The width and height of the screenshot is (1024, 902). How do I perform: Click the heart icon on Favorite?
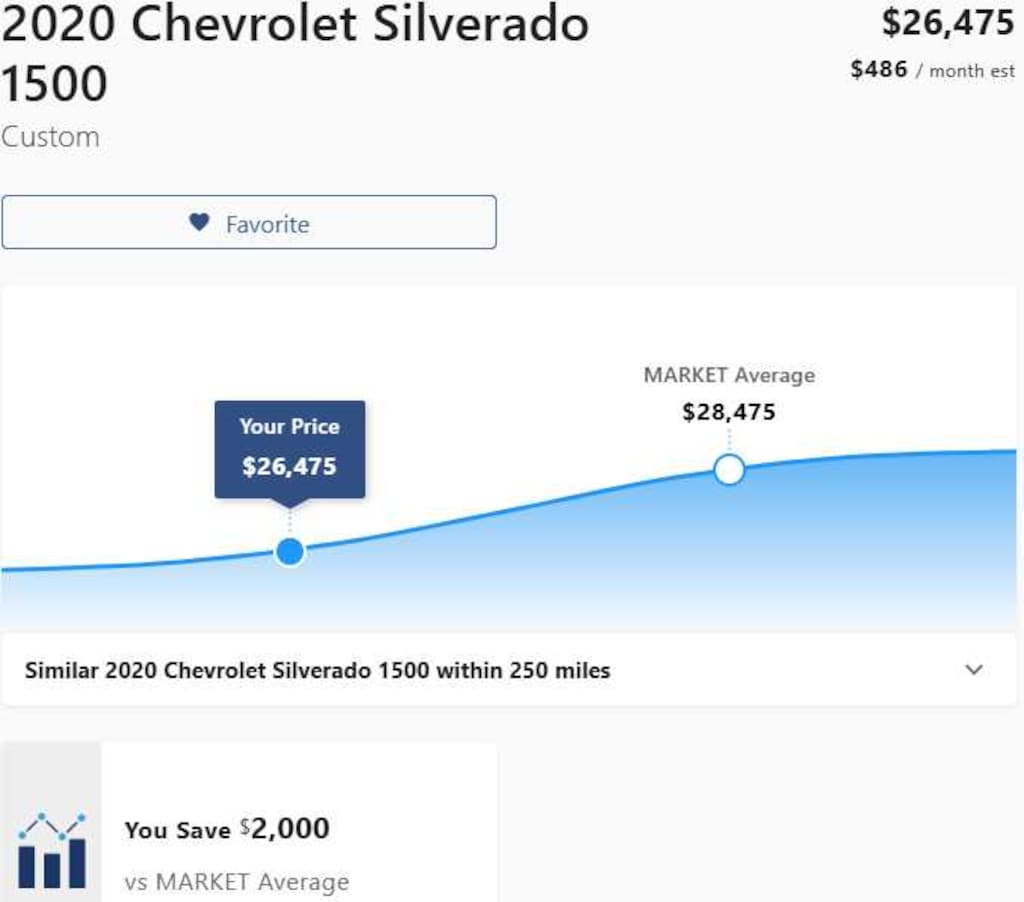(199, 222)
